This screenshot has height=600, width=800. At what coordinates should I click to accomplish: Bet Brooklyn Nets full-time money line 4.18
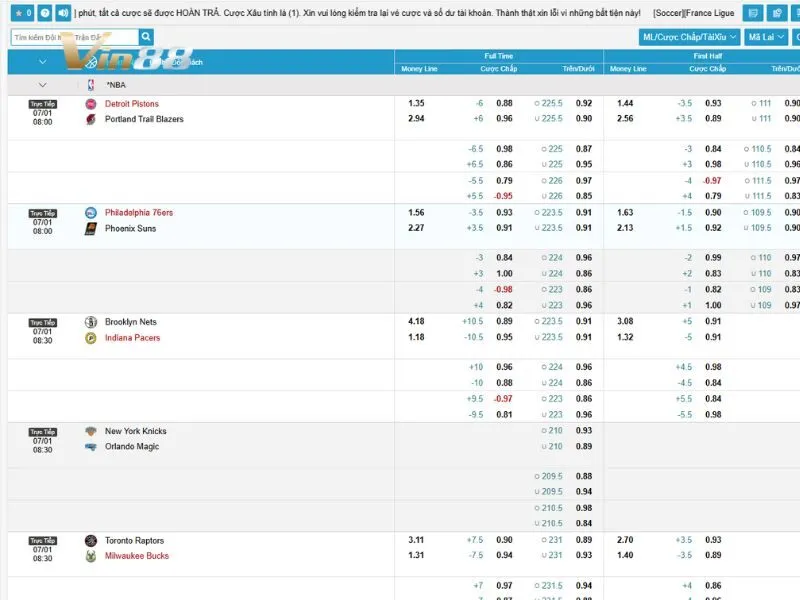click(x=416, y=321)
